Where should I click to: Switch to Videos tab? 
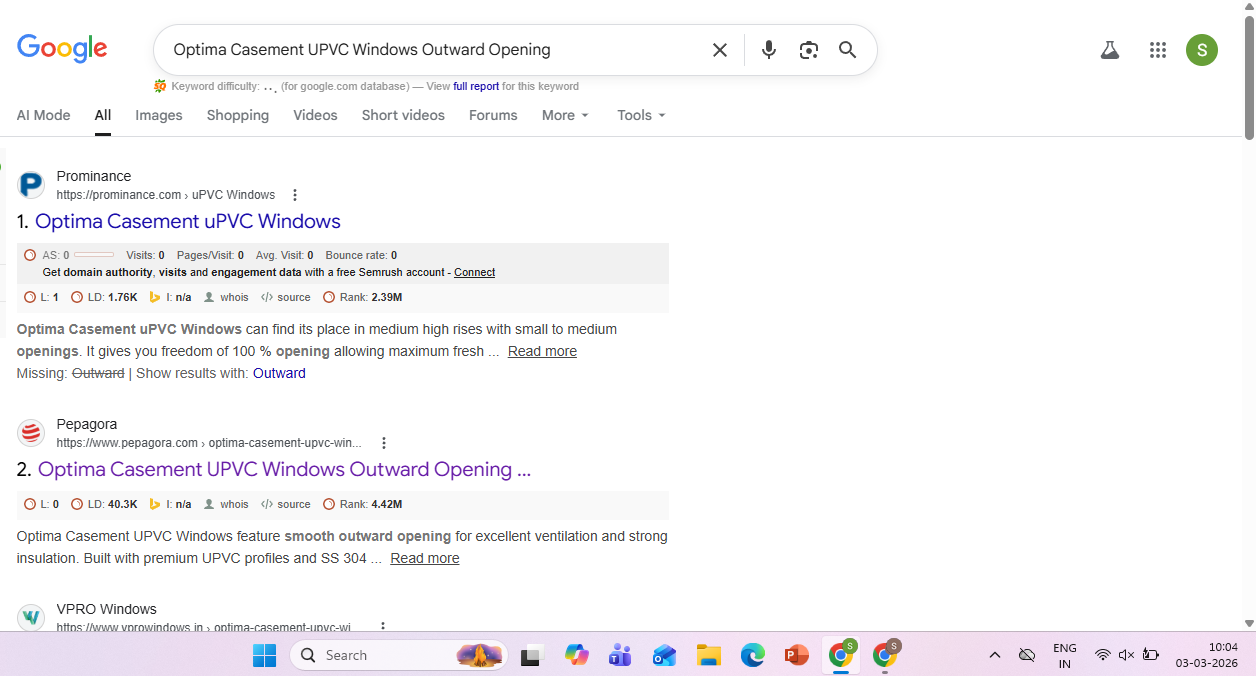tap(315, 115)
